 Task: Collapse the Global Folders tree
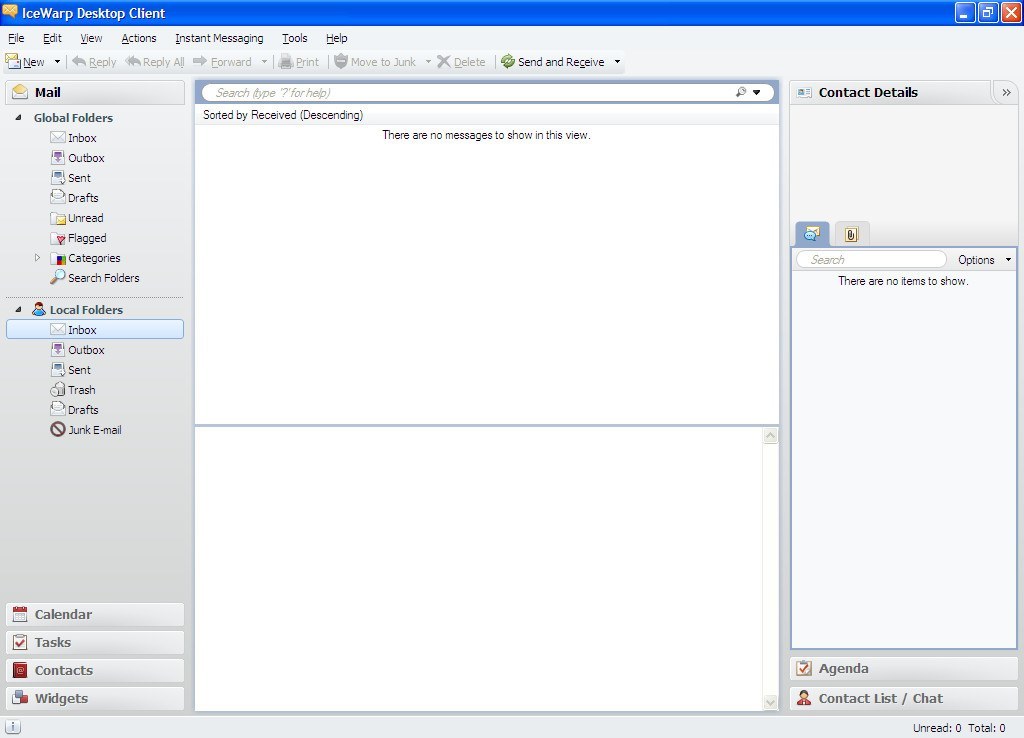(19, 118)
